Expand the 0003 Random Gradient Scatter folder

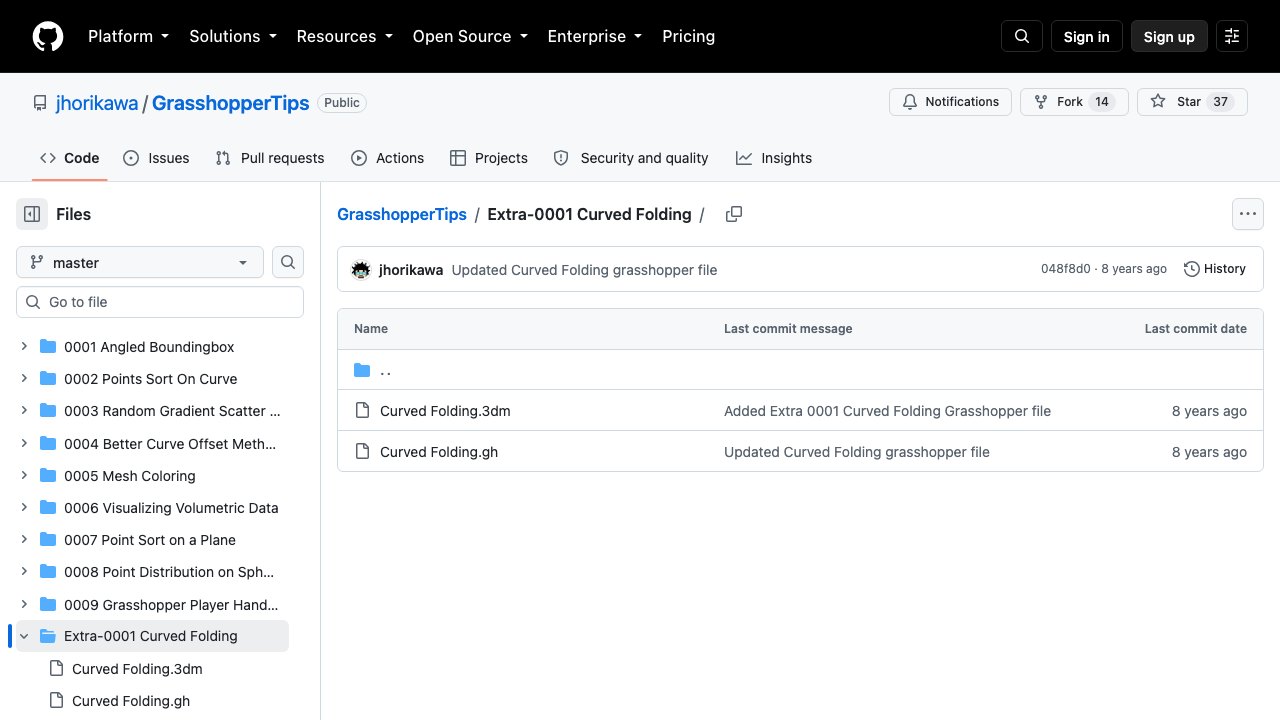24,411
